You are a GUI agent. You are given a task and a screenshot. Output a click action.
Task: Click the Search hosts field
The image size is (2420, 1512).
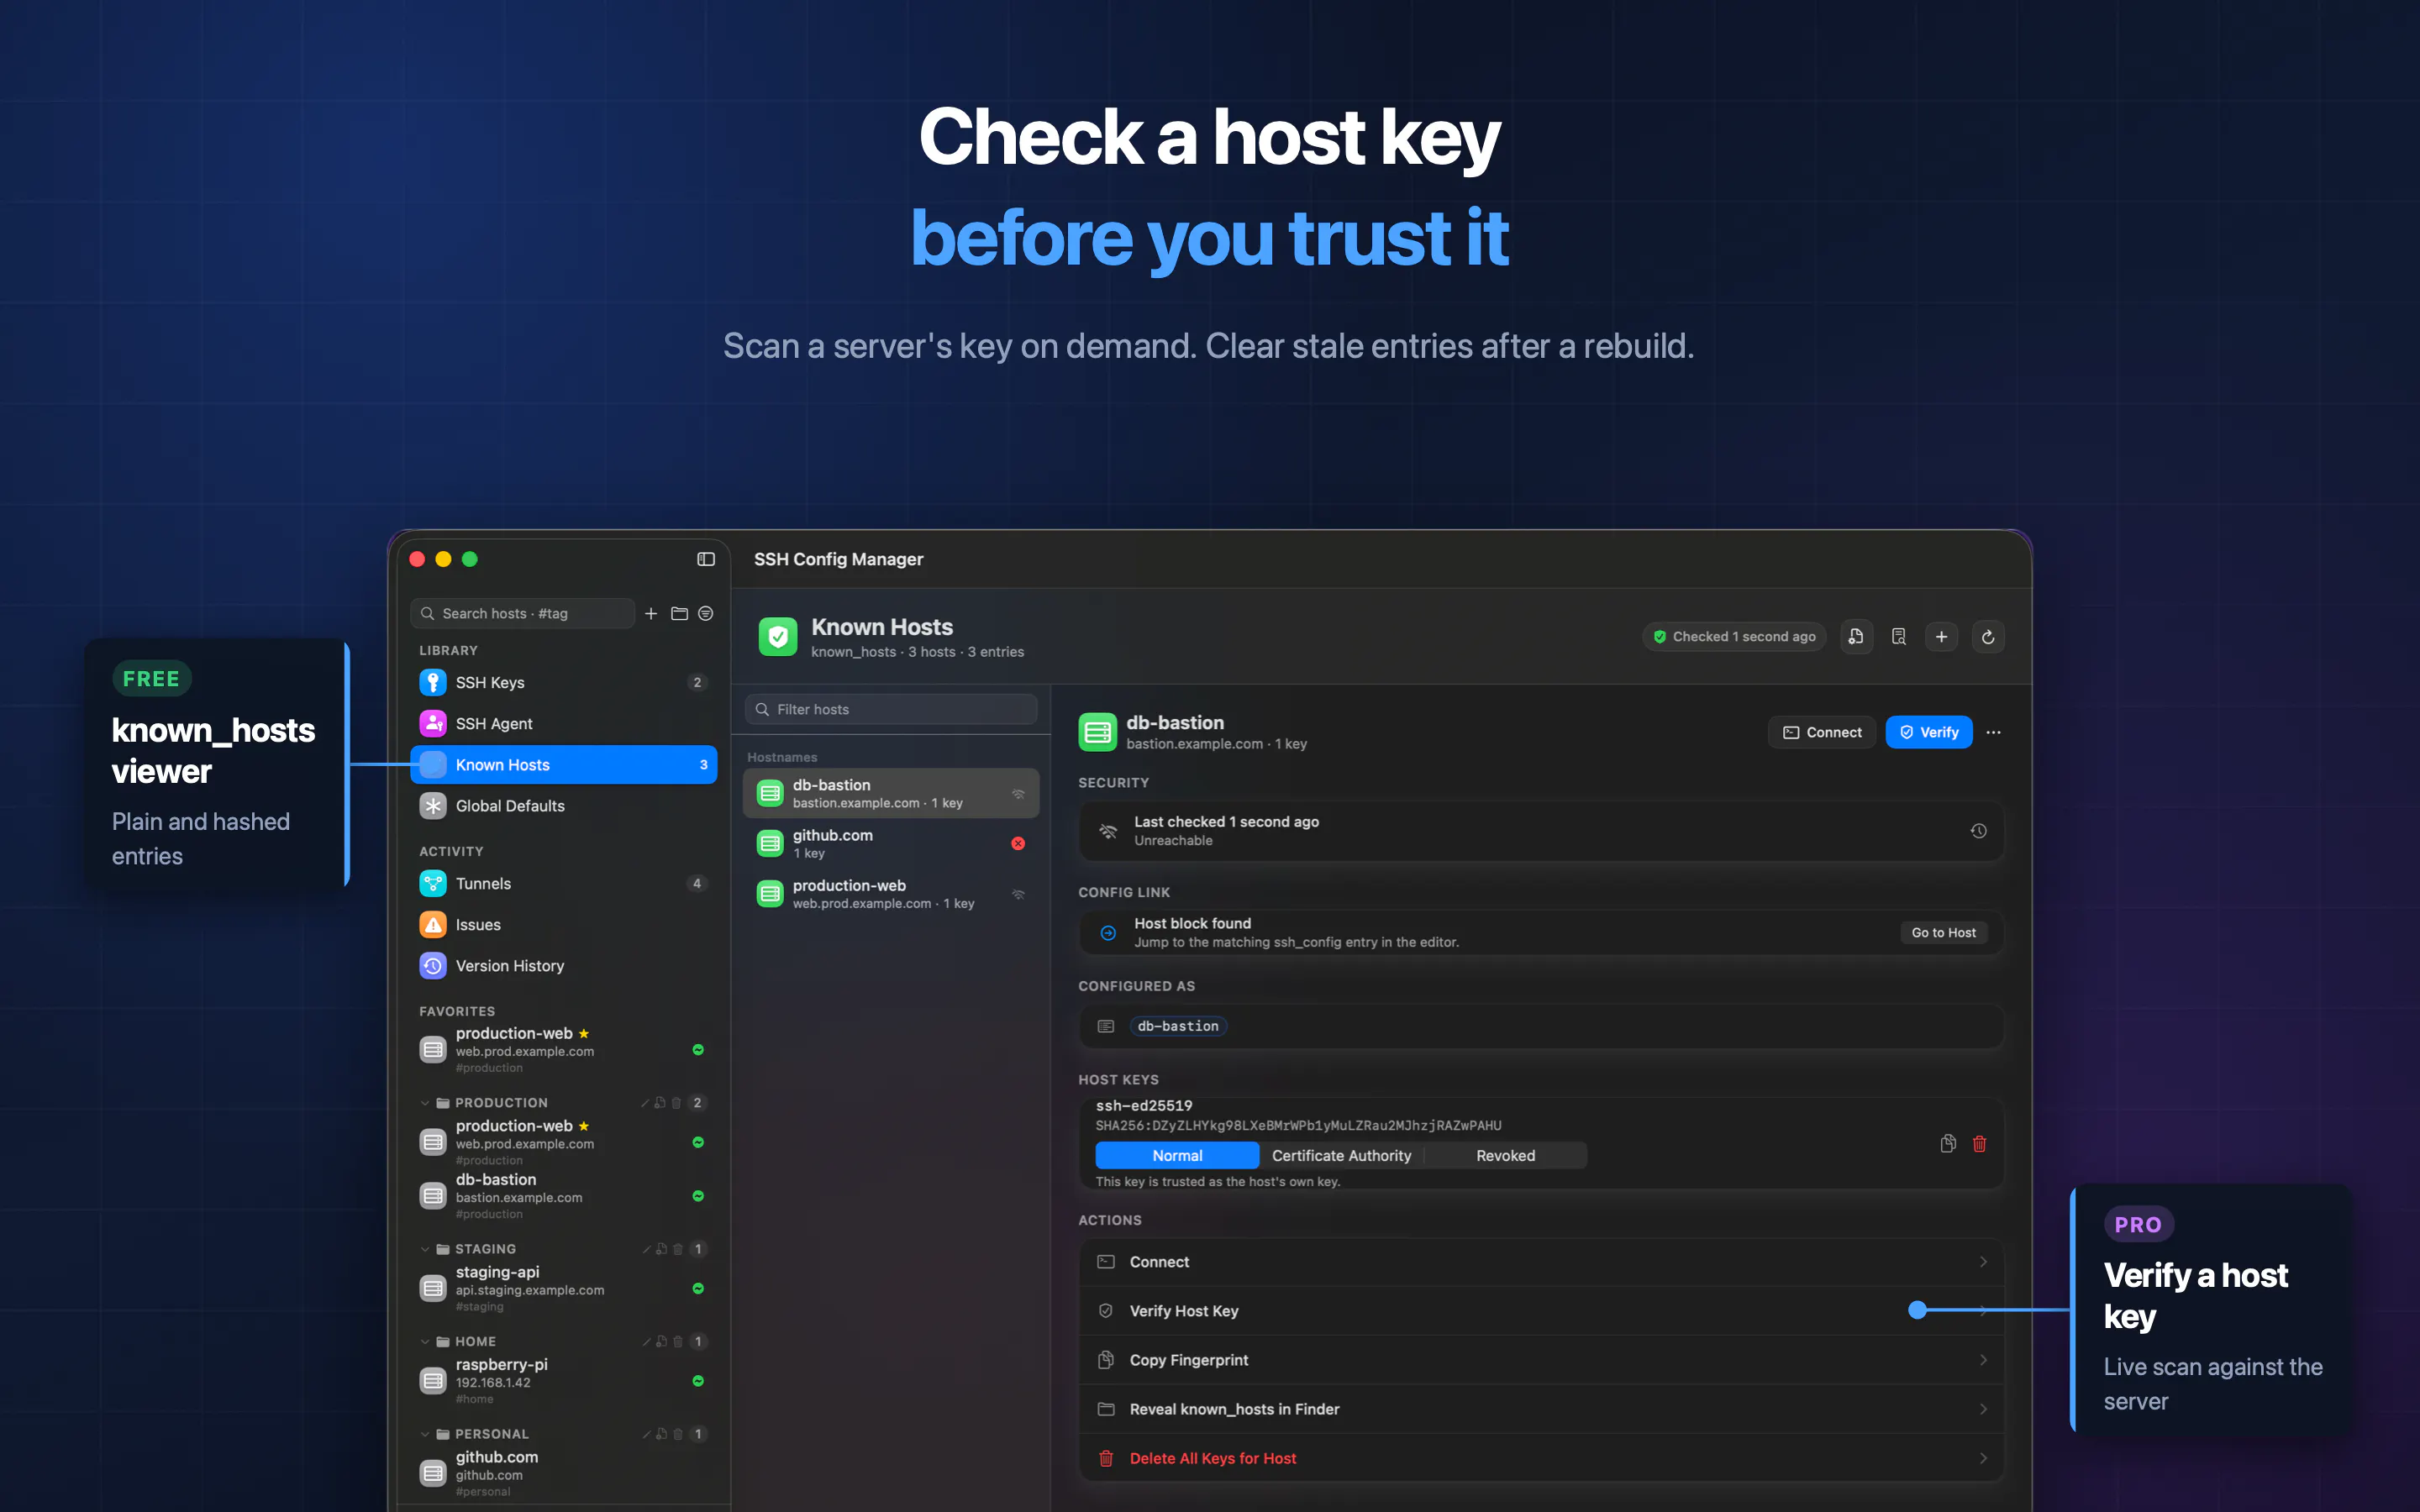click(x=522, y=613)
